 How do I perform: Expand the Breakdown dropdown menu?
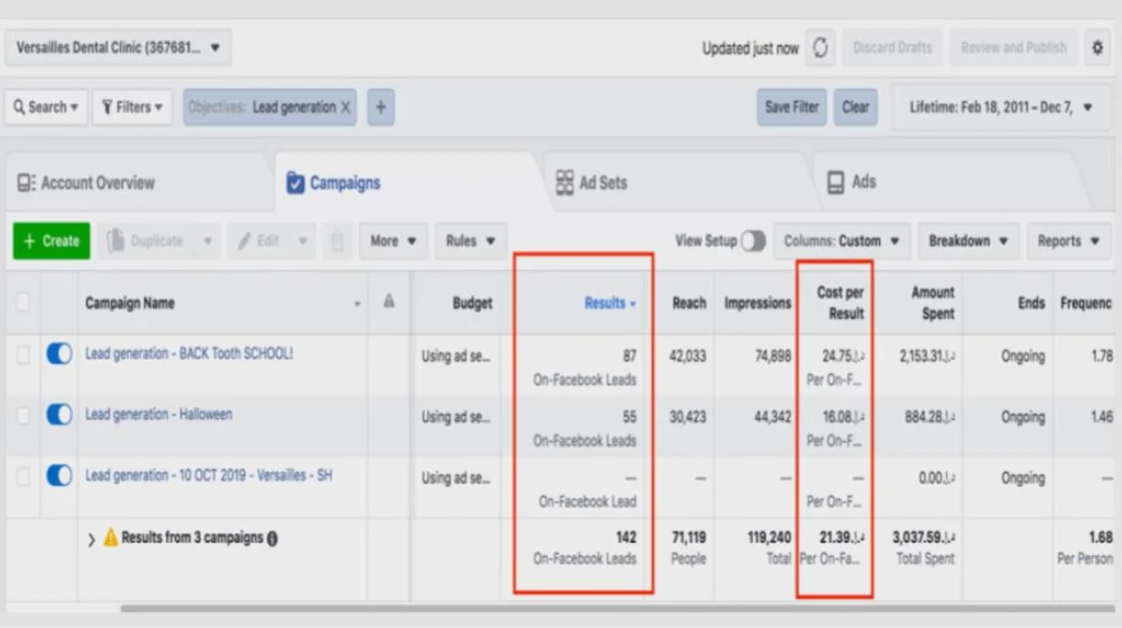point(967,241)
